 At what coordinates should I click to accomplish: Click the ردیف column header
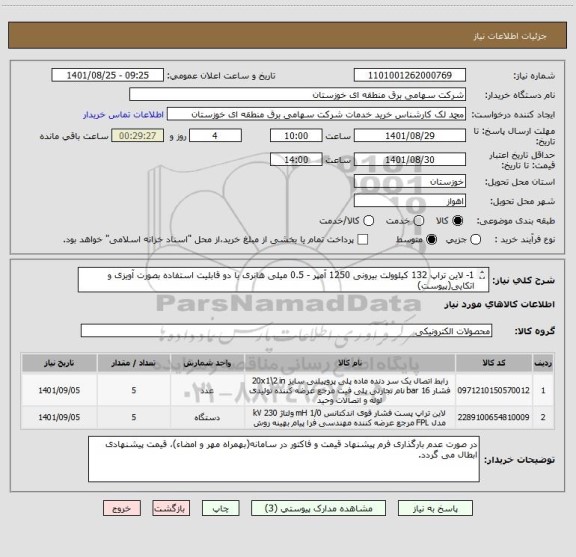(543, 363)
